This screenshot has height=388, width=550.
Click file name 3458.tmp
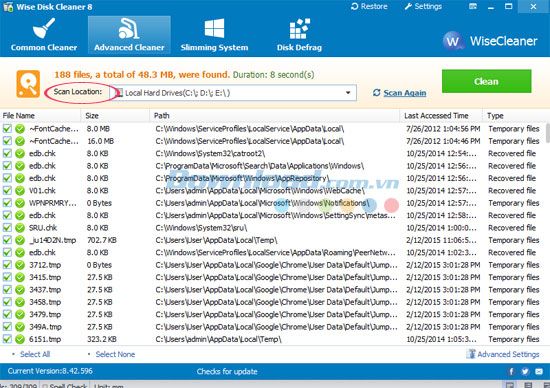click(45, 302)
